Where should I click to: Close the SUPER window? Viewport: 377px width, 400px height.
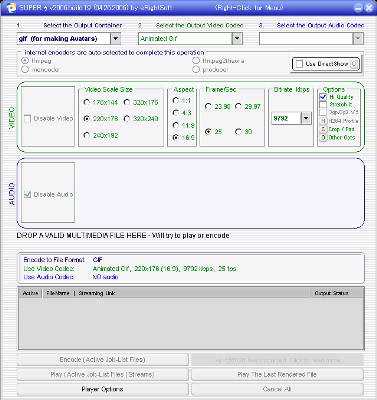click(x=369, y=8)
